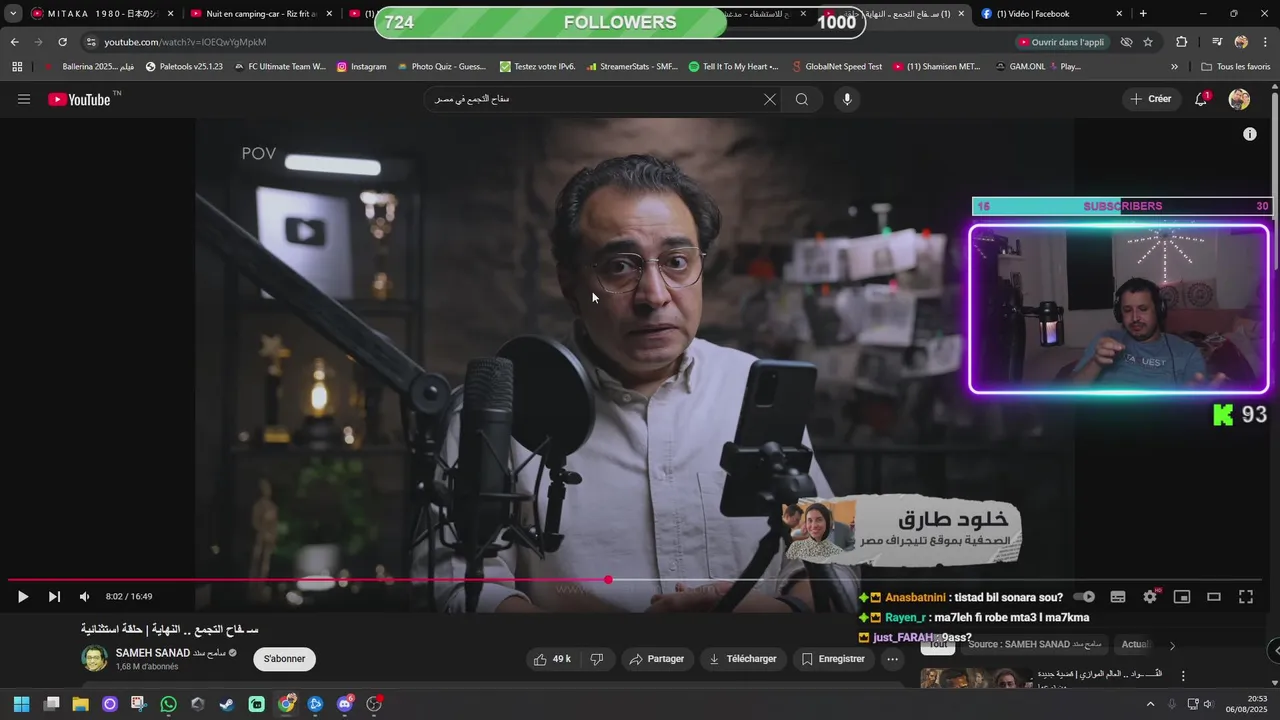This screenshot has width=1280, height=720.
Task: Open the Instagram bookmark
Action: pos(361,67)
